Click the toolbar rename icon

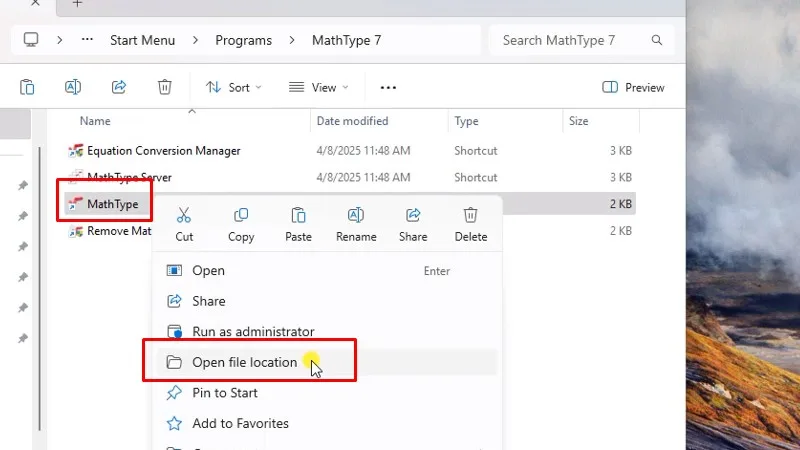73,87
